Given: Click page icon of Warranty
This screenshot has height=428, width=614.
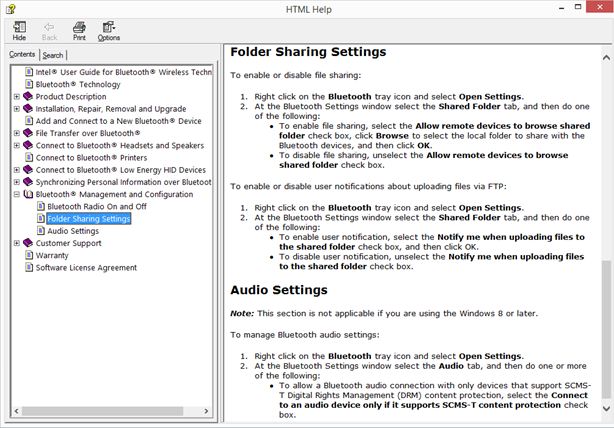Looking at the screenshot, I should (29, 255).
